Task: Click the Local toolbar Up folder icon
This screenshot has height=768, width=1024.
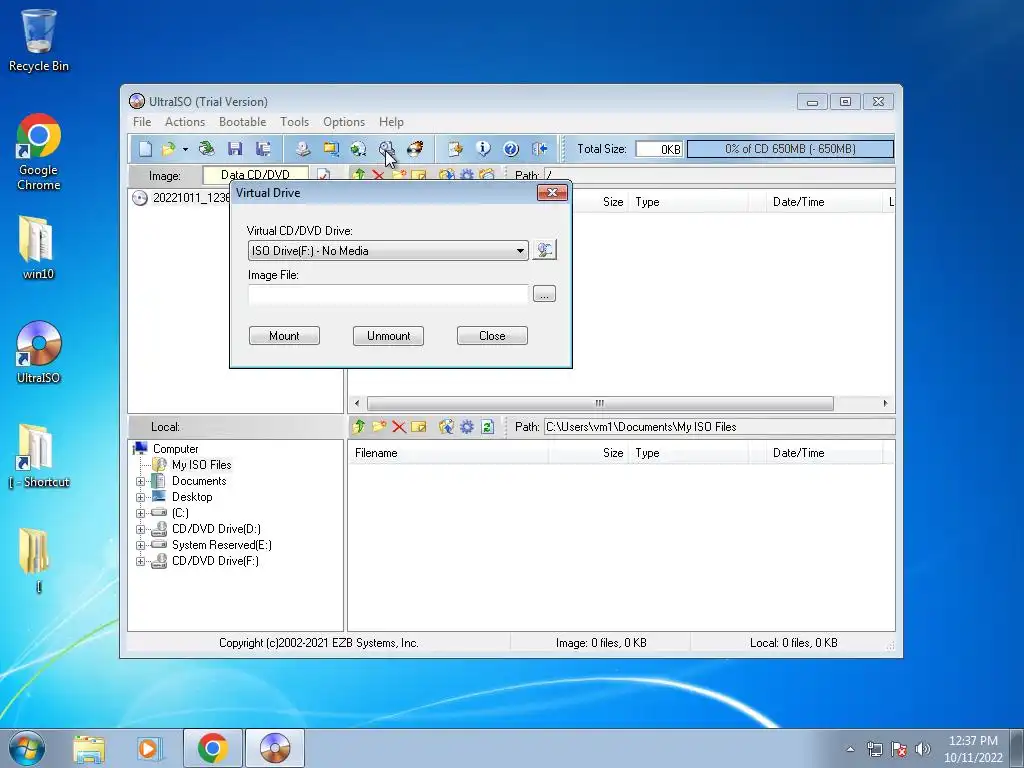Action: (x=359, y=426)
